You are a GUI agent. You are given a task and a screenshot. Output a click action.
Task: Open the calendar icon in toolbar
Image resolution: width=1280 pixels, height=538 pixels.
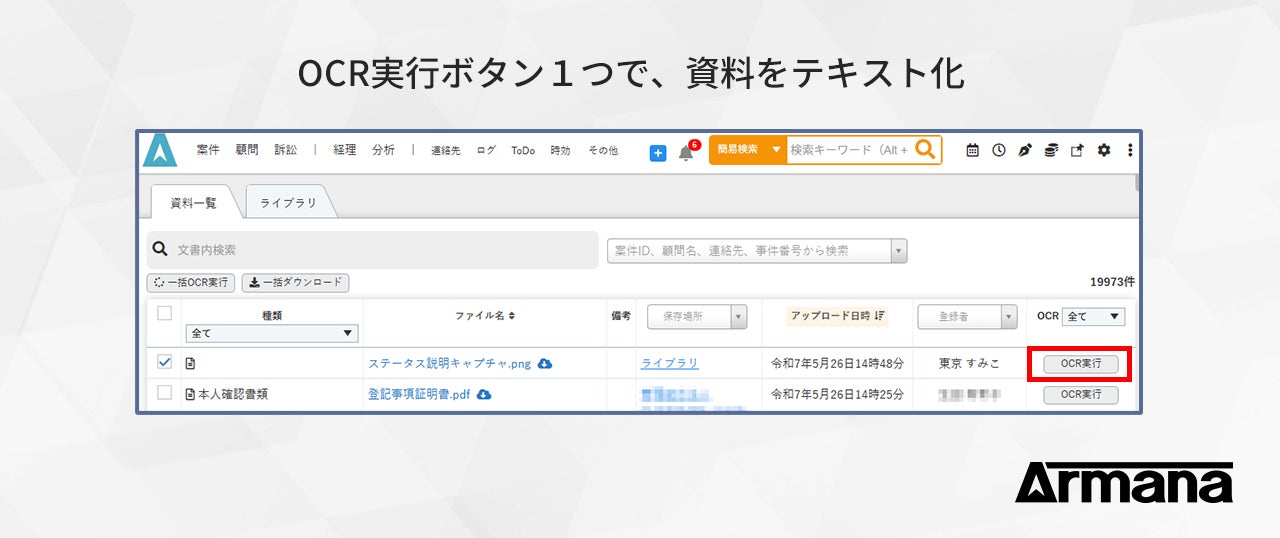click(x=972, y=150)
